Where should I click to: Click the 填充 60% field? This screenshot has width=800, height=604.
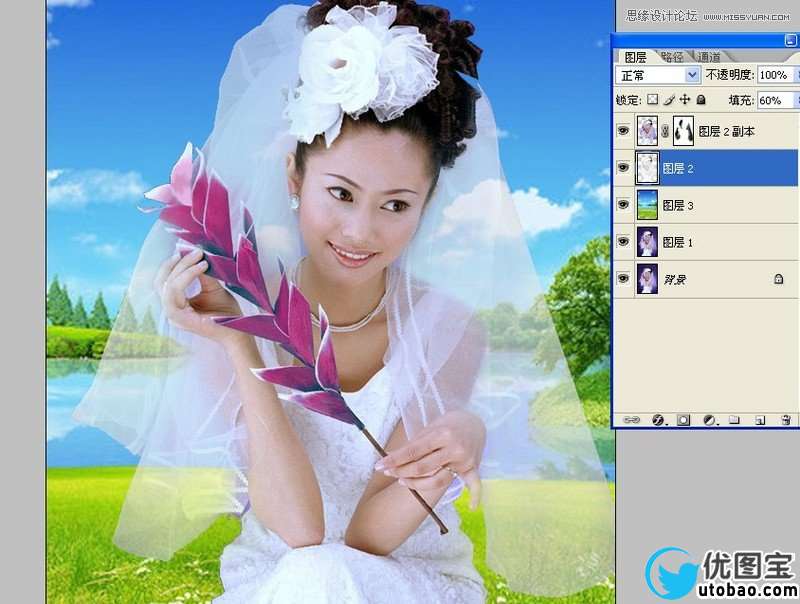pyautogui.click(x=775, y=100)
